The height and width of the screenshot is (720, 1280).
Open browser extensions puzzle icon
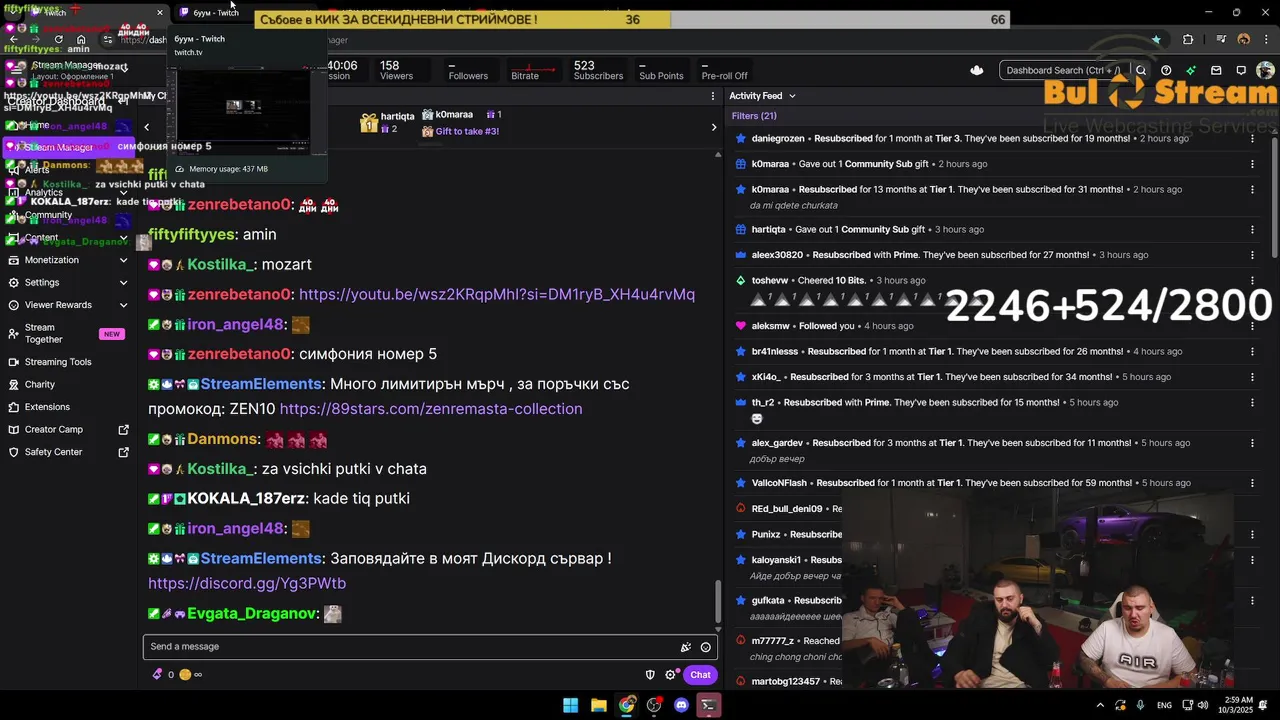pos(1188,40)
